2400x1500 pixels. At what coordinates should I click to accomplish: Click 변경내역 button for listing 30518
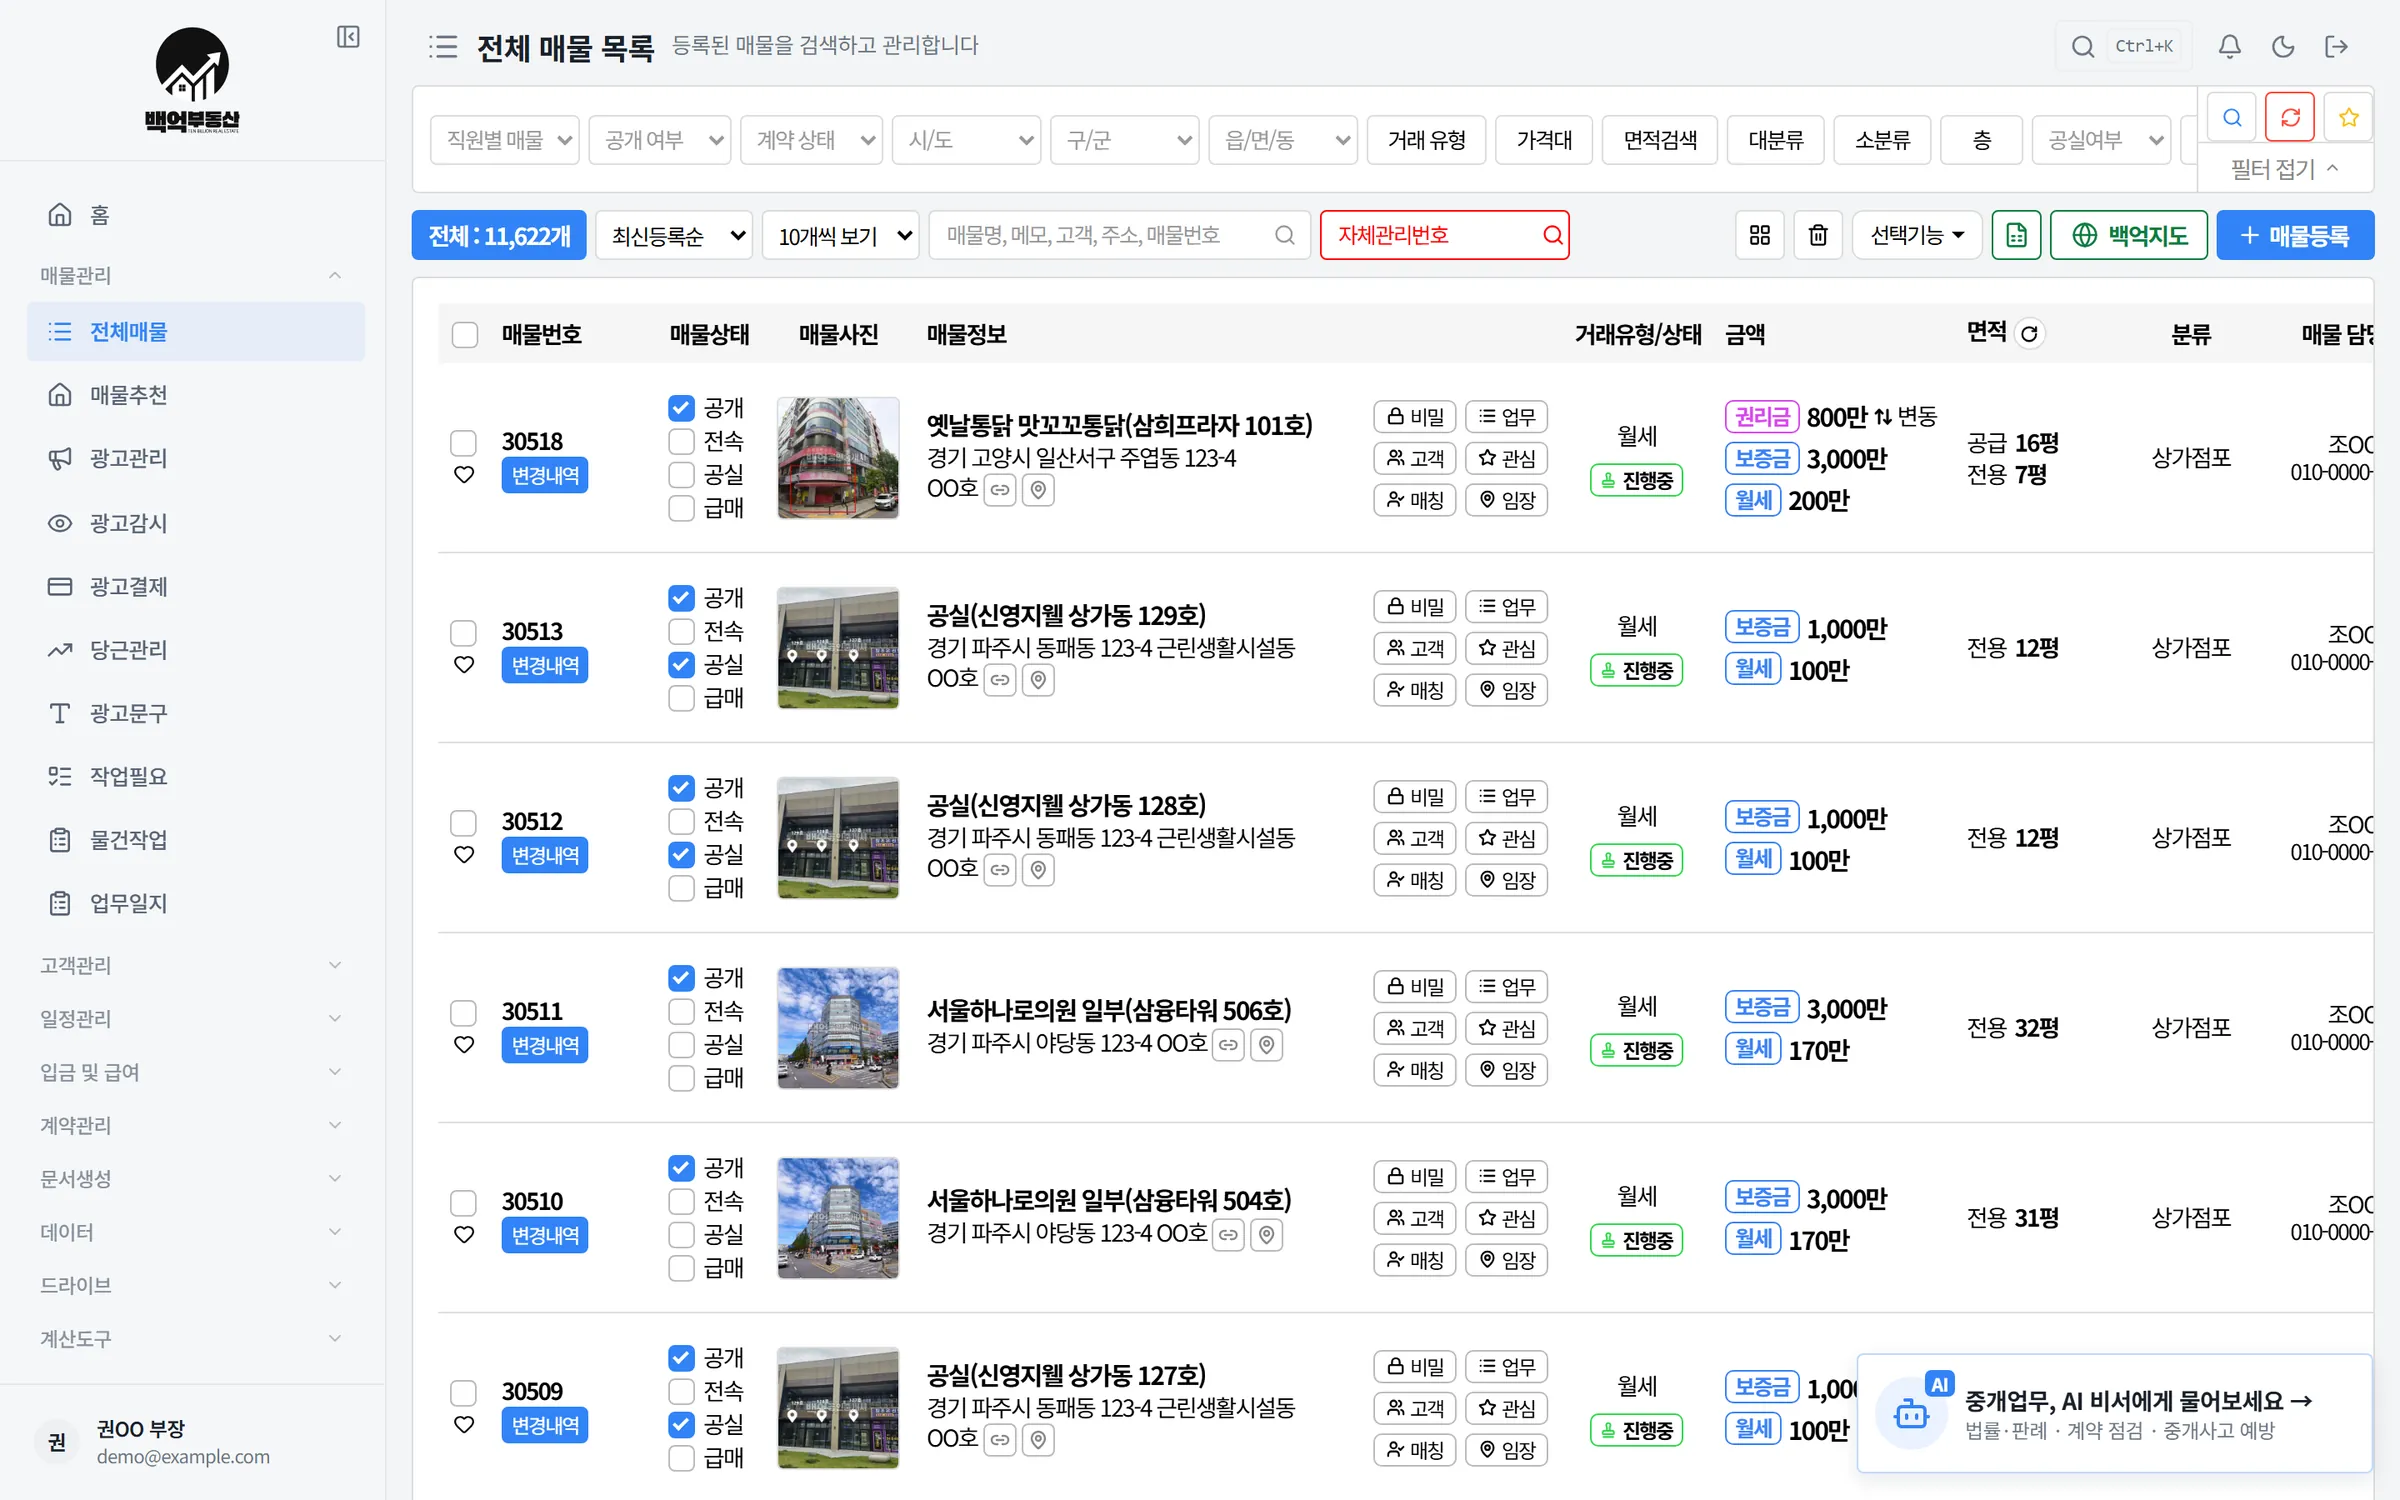(545, 475)
